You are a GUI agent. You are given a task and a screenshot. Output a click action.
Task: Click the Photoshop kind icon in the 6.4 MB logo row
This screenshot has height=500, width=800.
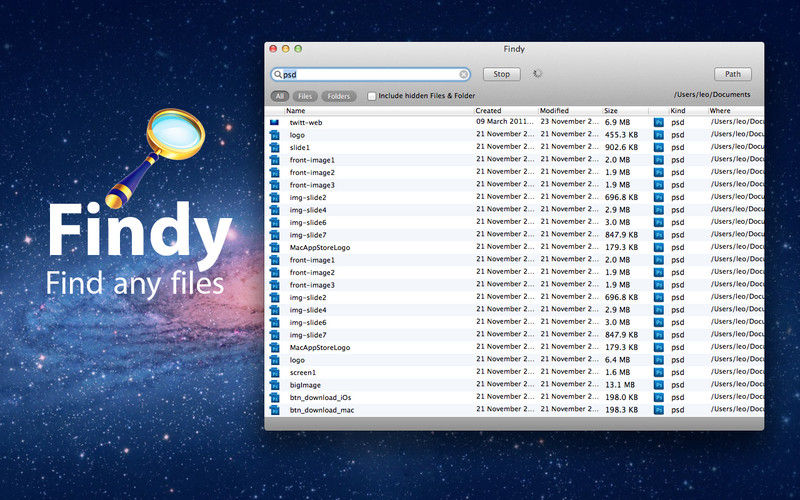[659, 360]
